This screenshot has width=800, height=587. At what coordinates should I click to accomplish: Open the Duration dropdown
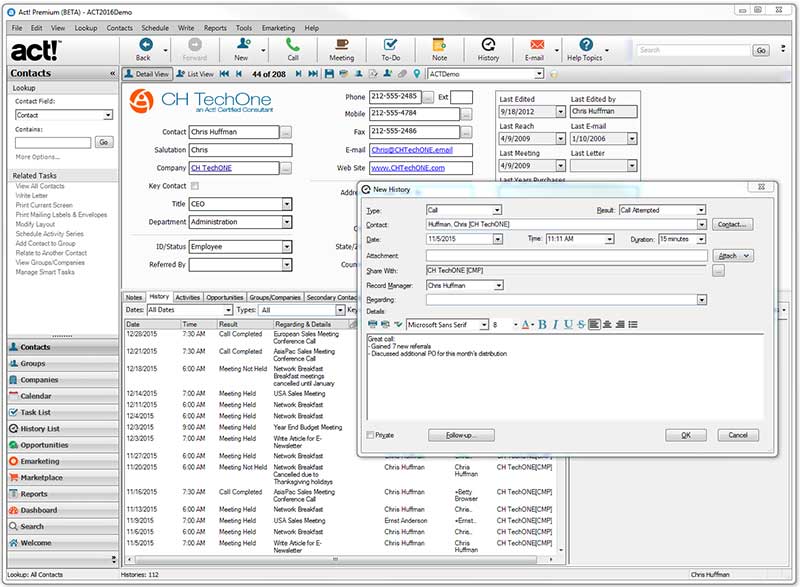pyautogui.click(x=702, y=239)
